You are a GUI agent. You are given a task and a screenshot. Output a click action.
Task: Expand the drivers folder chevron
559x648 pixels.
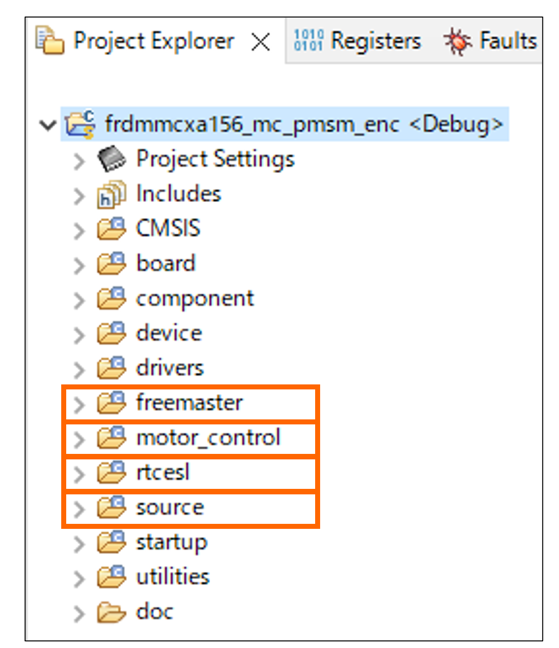(79, 370)
